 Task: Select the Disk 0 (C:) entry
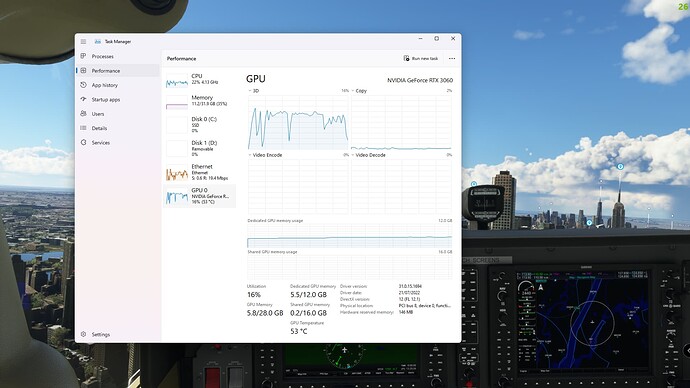point(199,124)
